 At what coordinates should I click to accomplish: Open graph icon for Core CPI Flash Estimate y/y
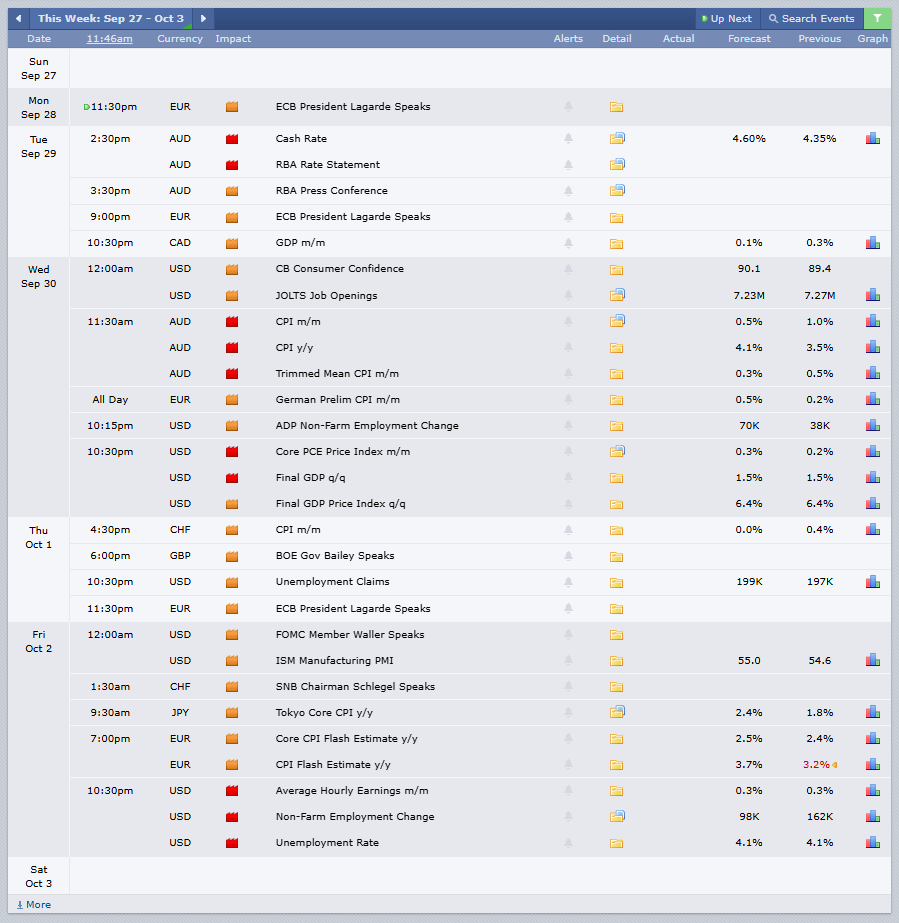(873, 738)
